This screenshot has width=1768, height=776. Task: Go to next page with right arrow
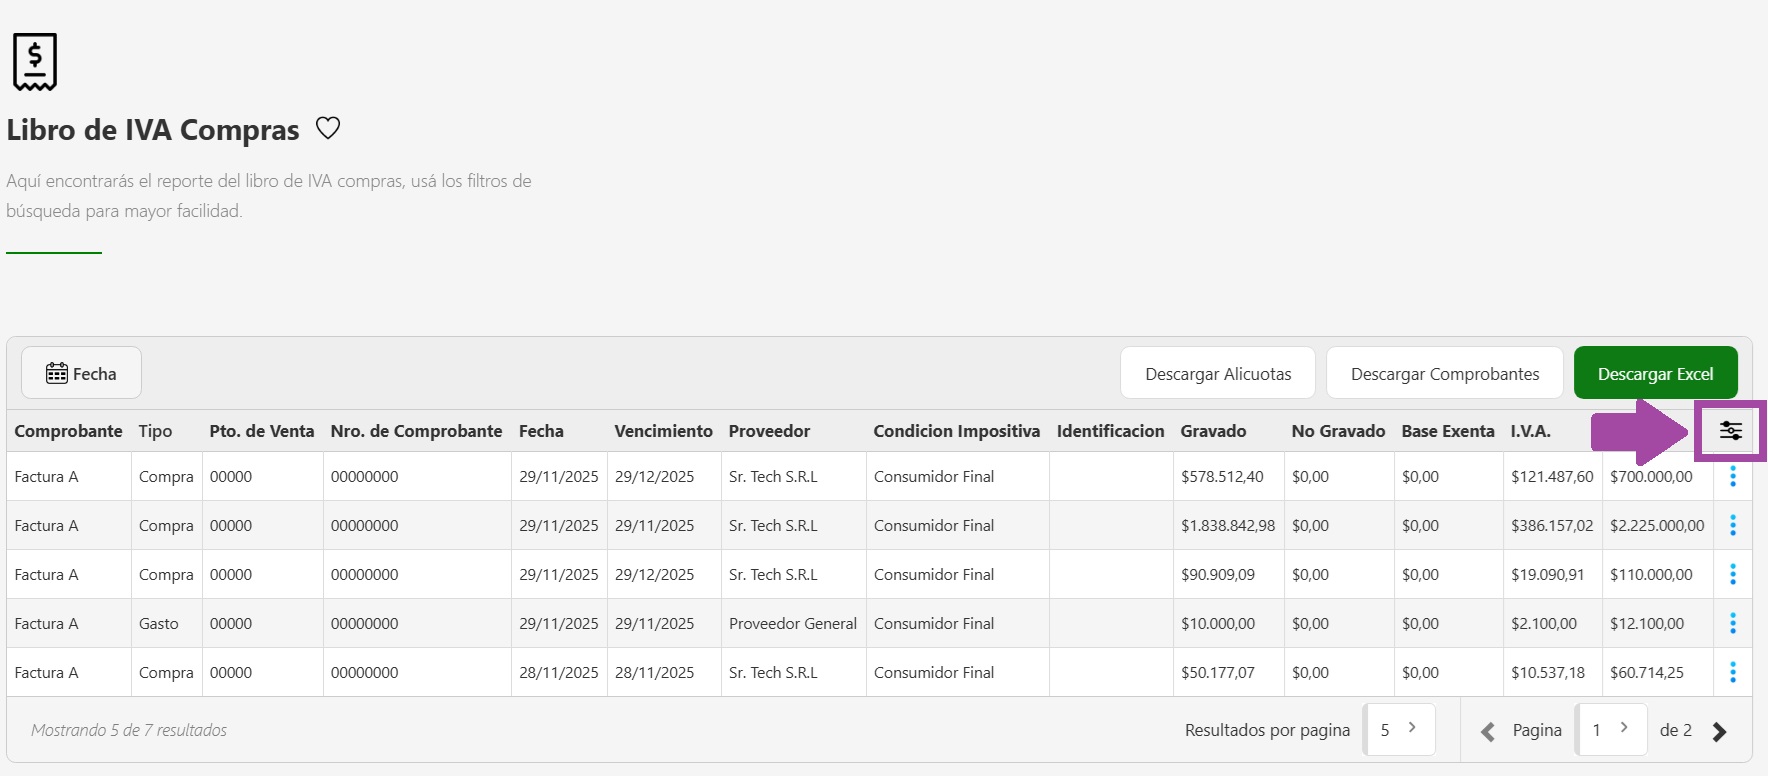[1719, 732]
